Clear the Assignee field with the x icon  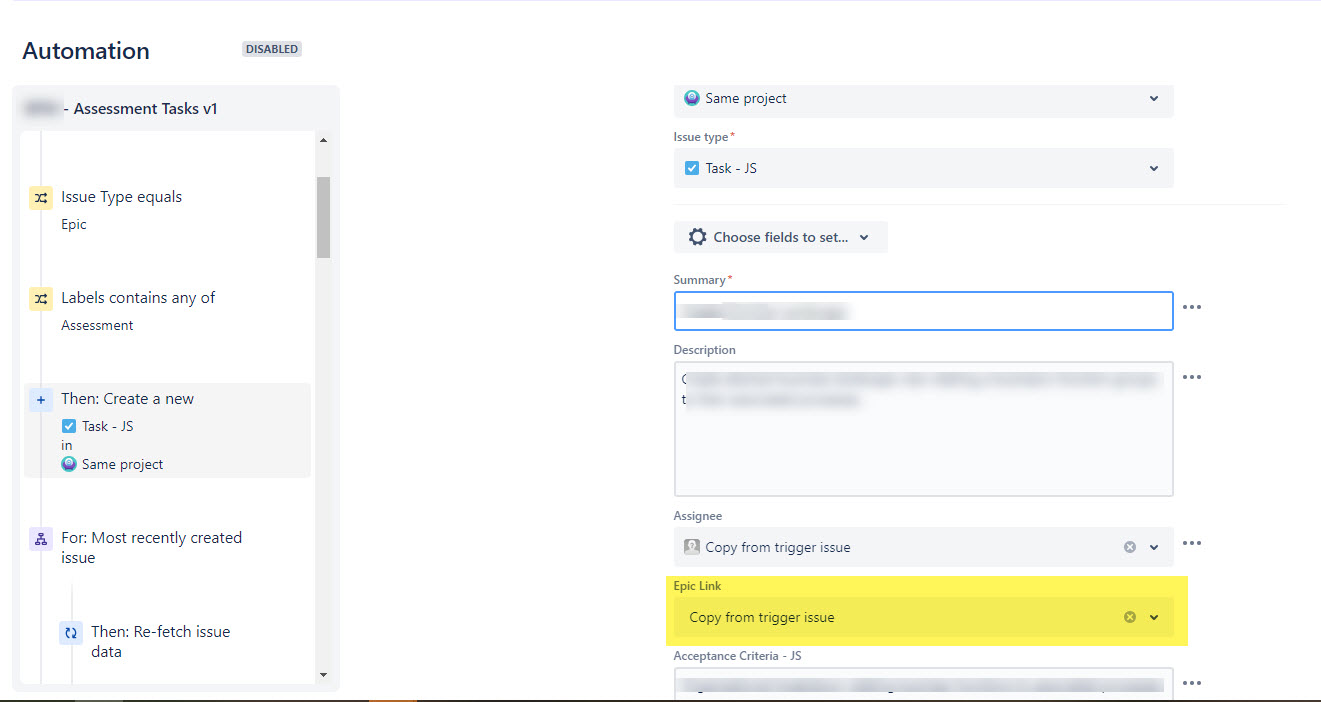[x=1130, y=547]
